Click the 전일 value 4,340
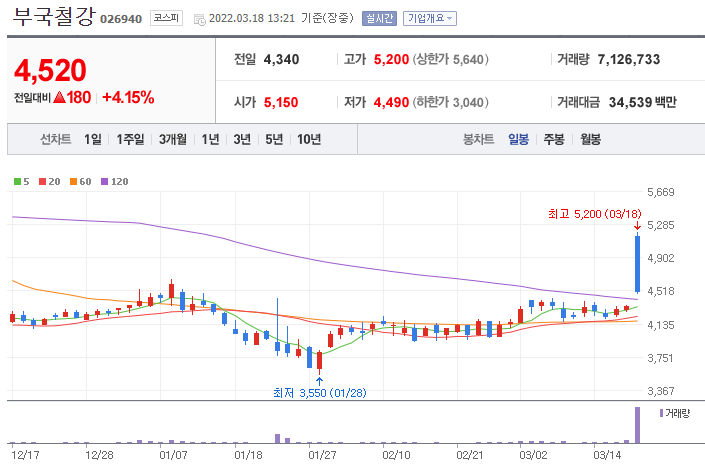705x468 pixels. point(281,59)
